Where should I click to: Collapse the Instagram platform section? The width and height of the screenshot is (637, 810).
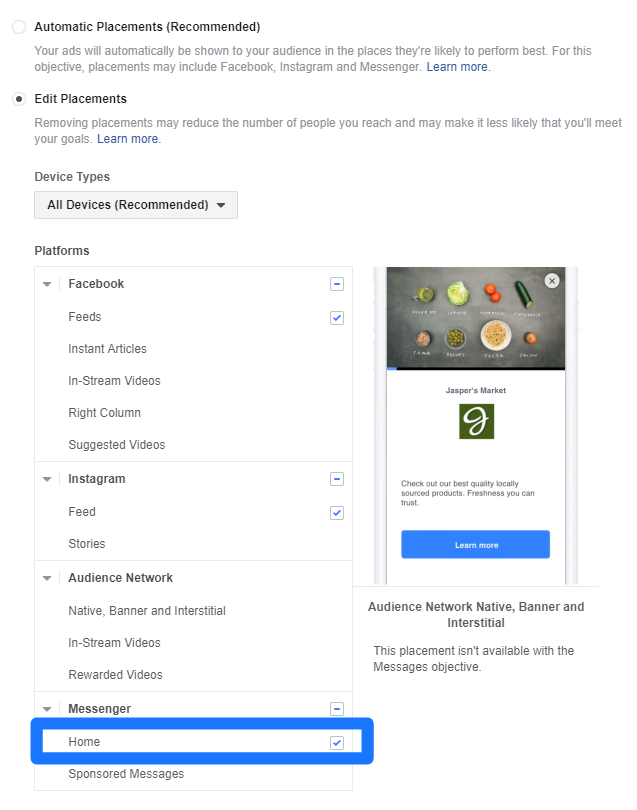(47, 479)
